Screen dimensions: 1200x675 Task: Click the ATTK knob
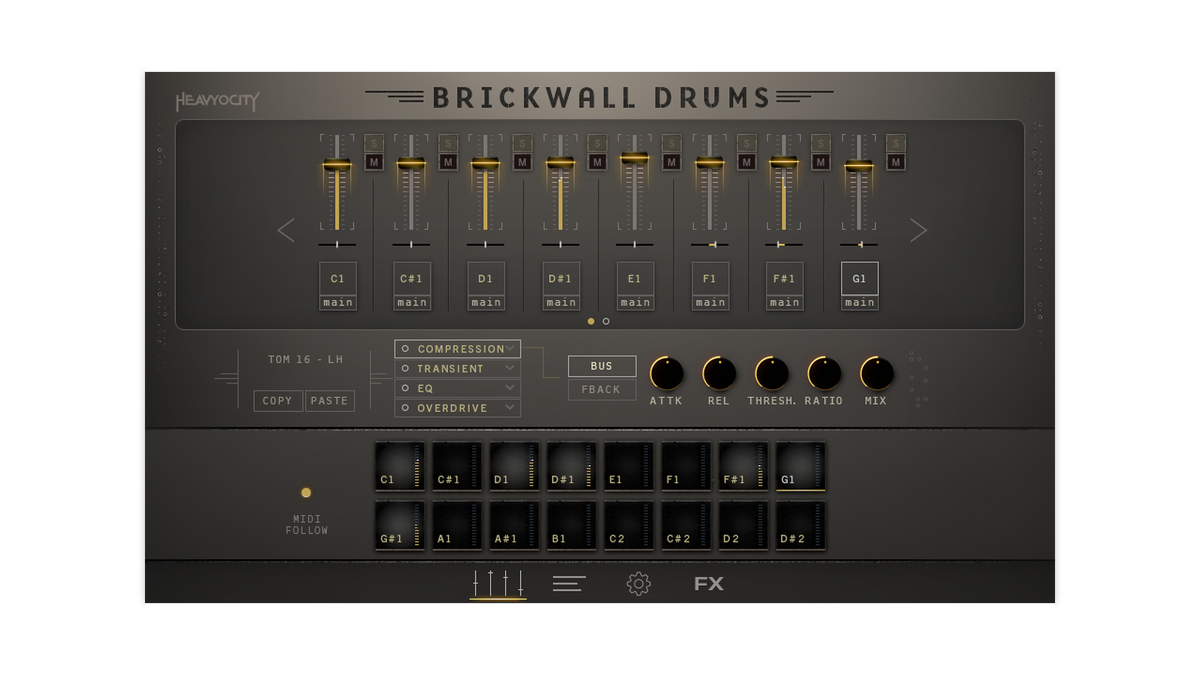(x=666, y=373)
